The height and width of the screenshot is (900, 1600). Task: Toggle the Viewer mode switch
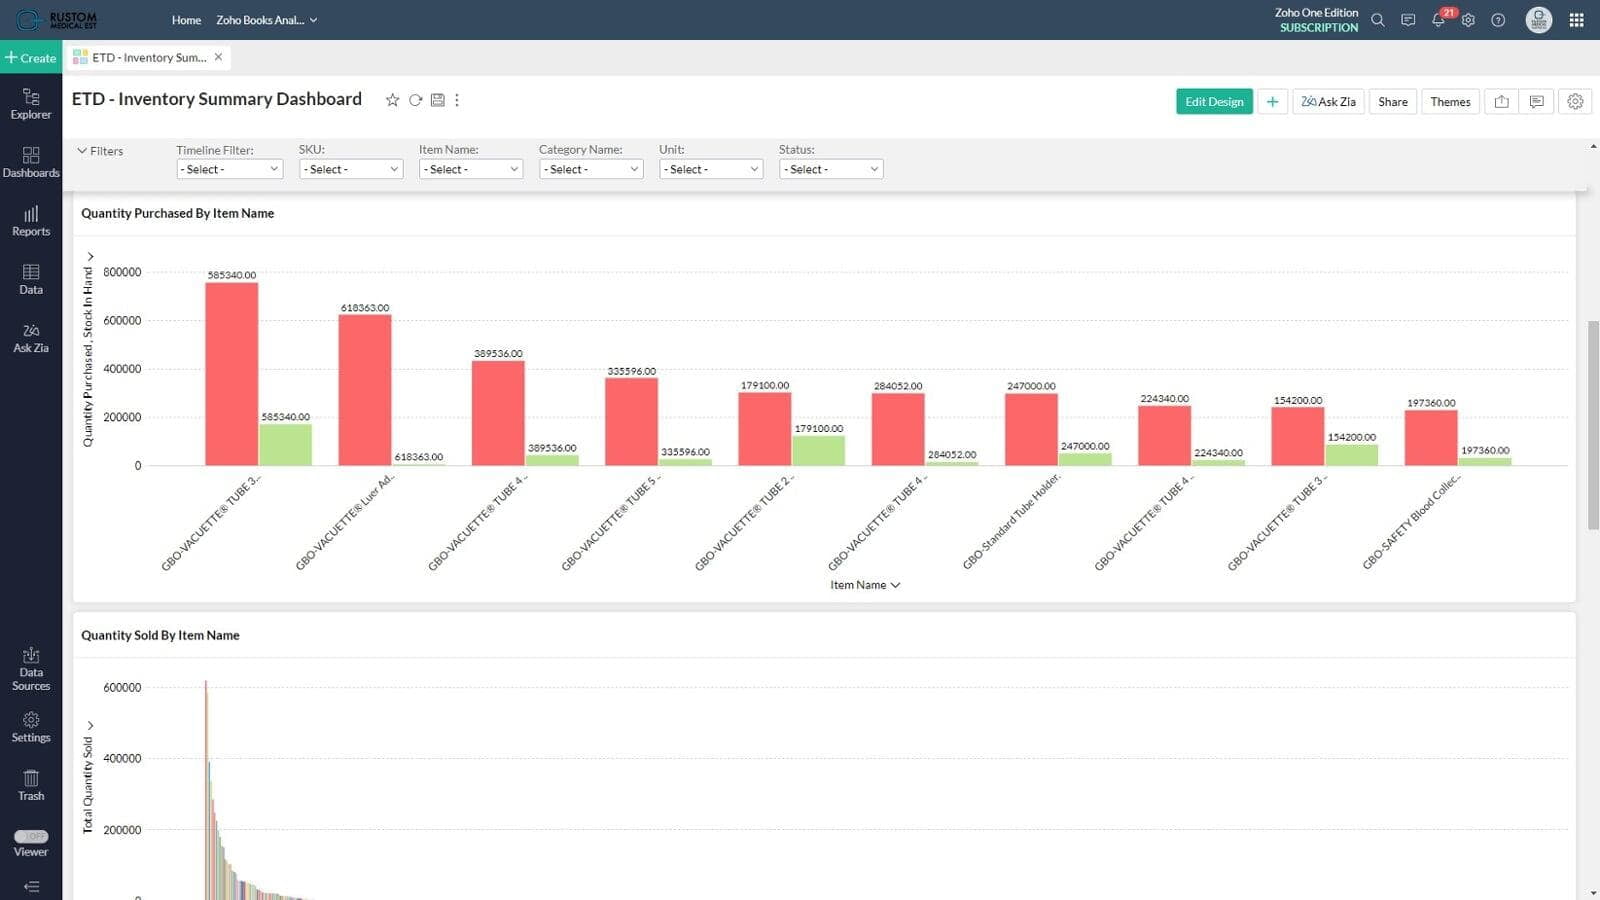tap(31, 836)
